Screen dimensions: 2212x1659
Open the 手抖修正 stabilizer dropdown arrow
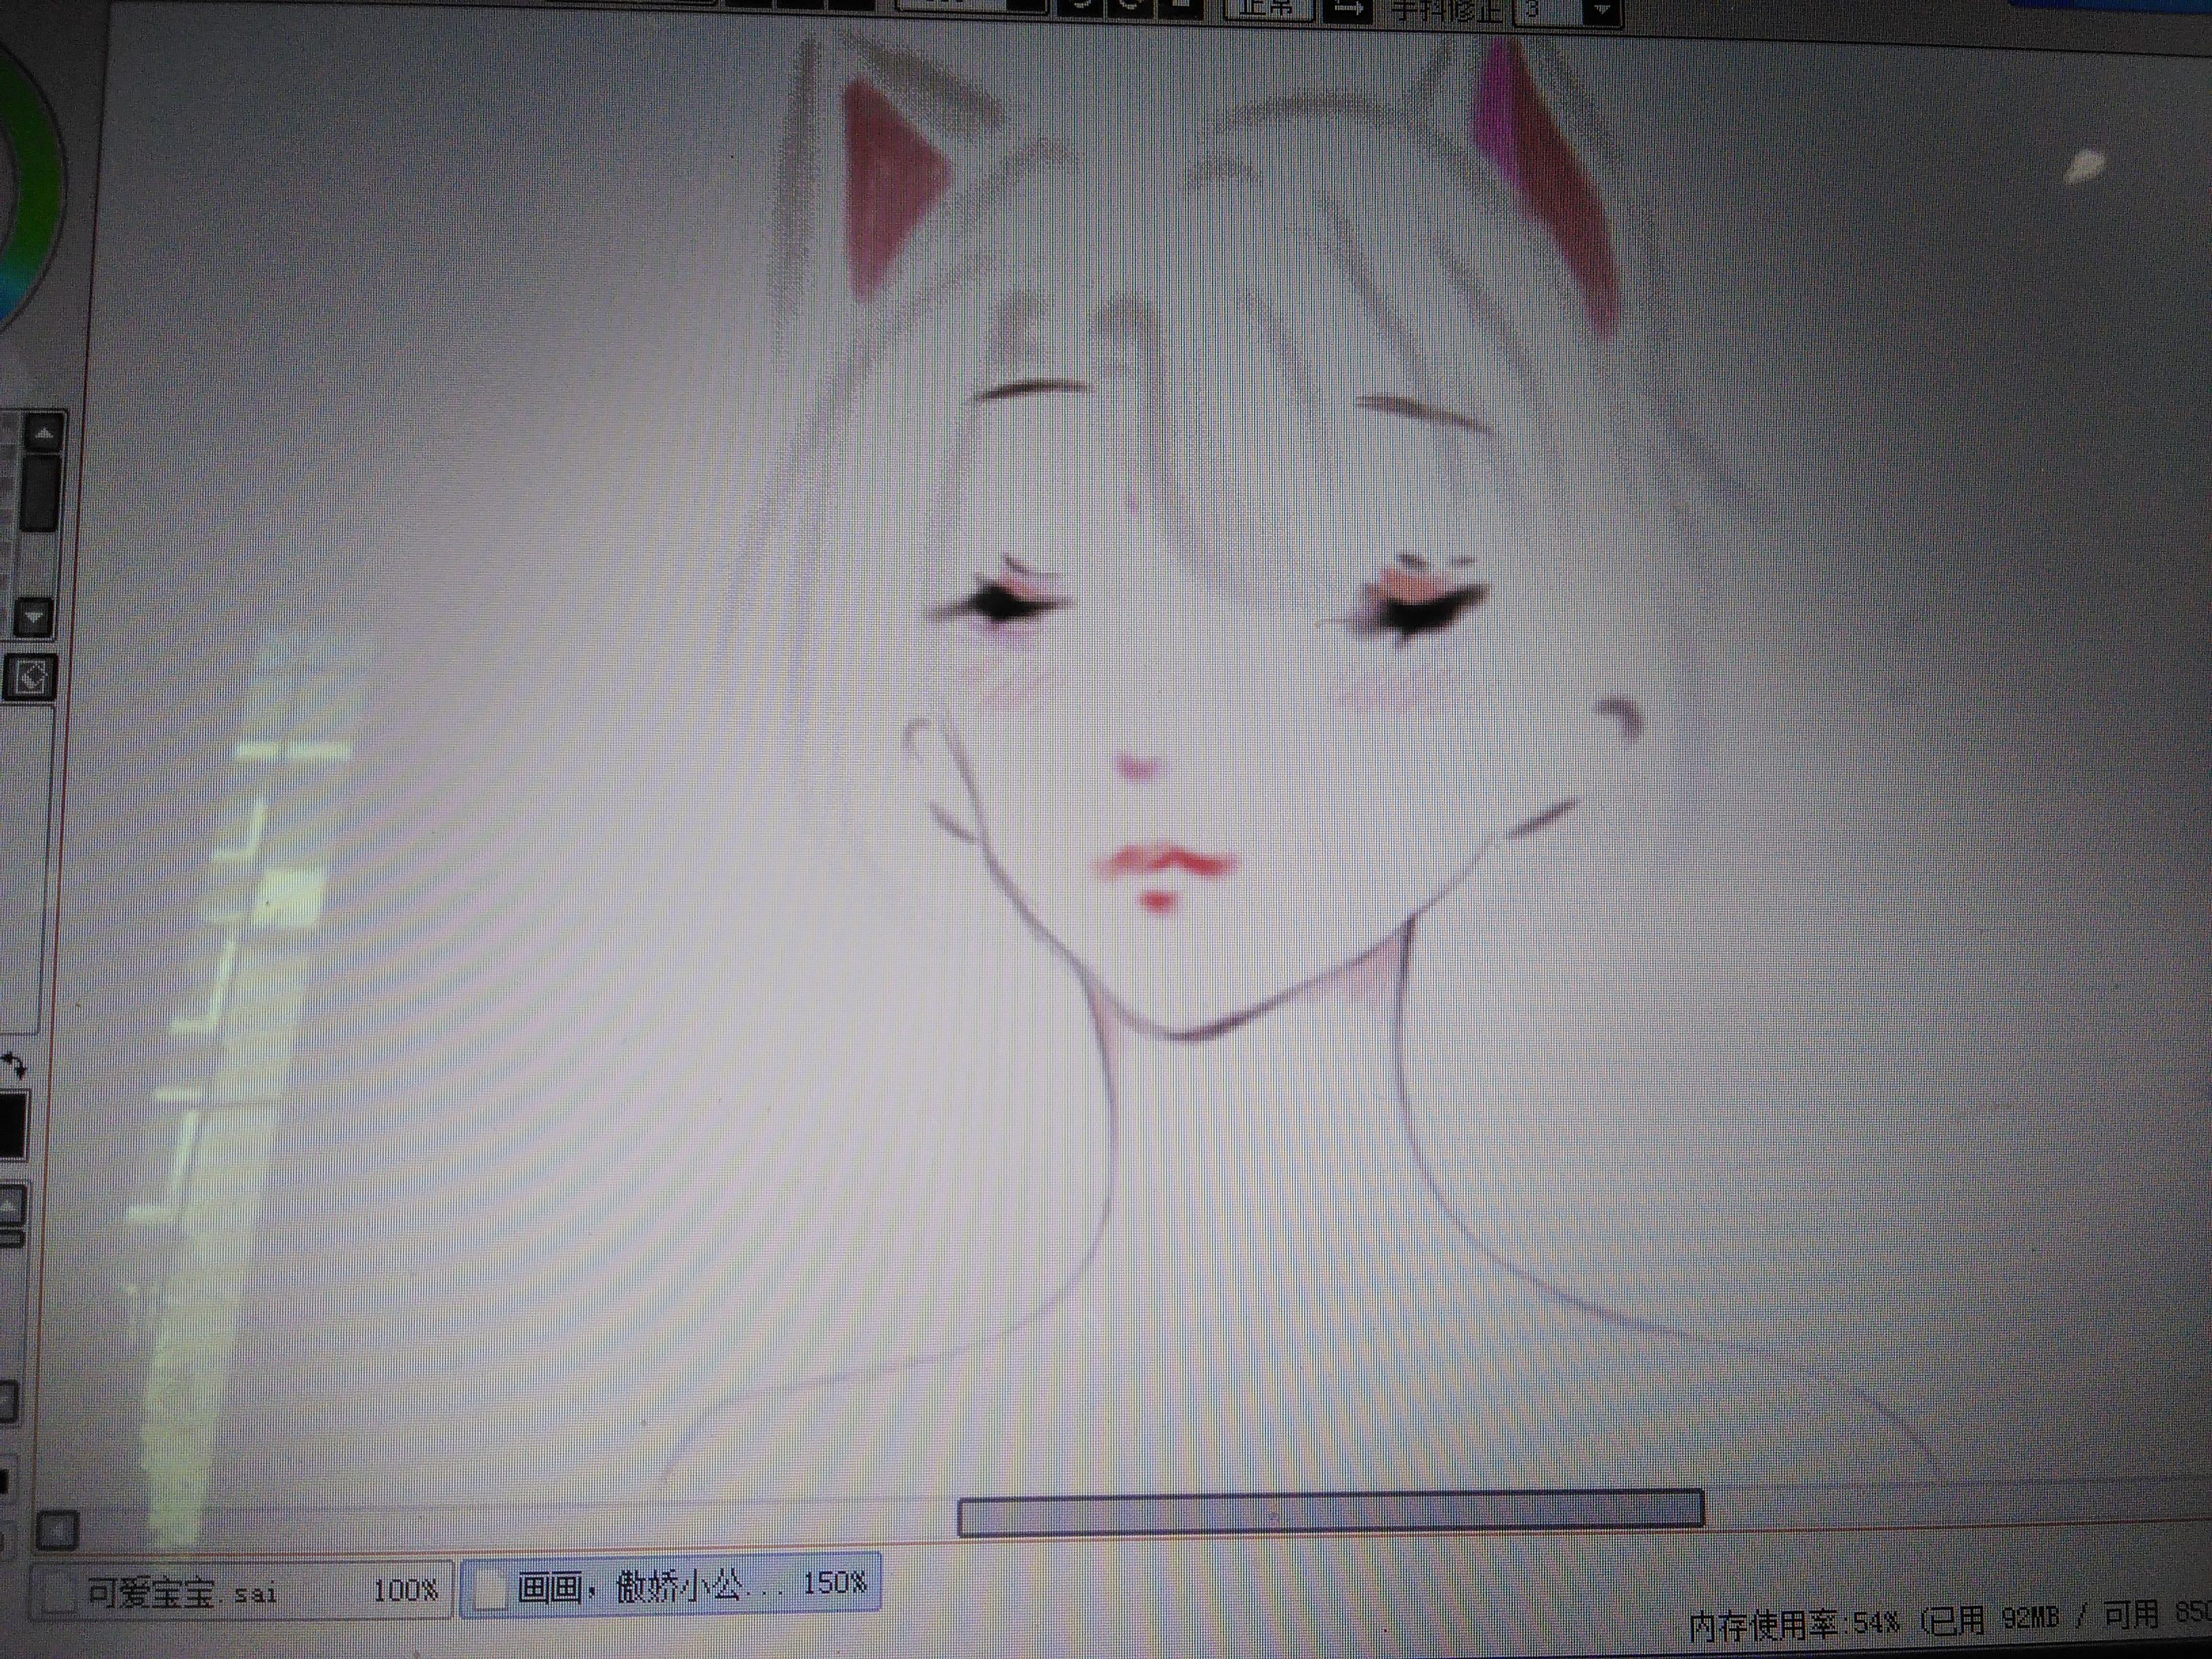(x=1602, y=10)
